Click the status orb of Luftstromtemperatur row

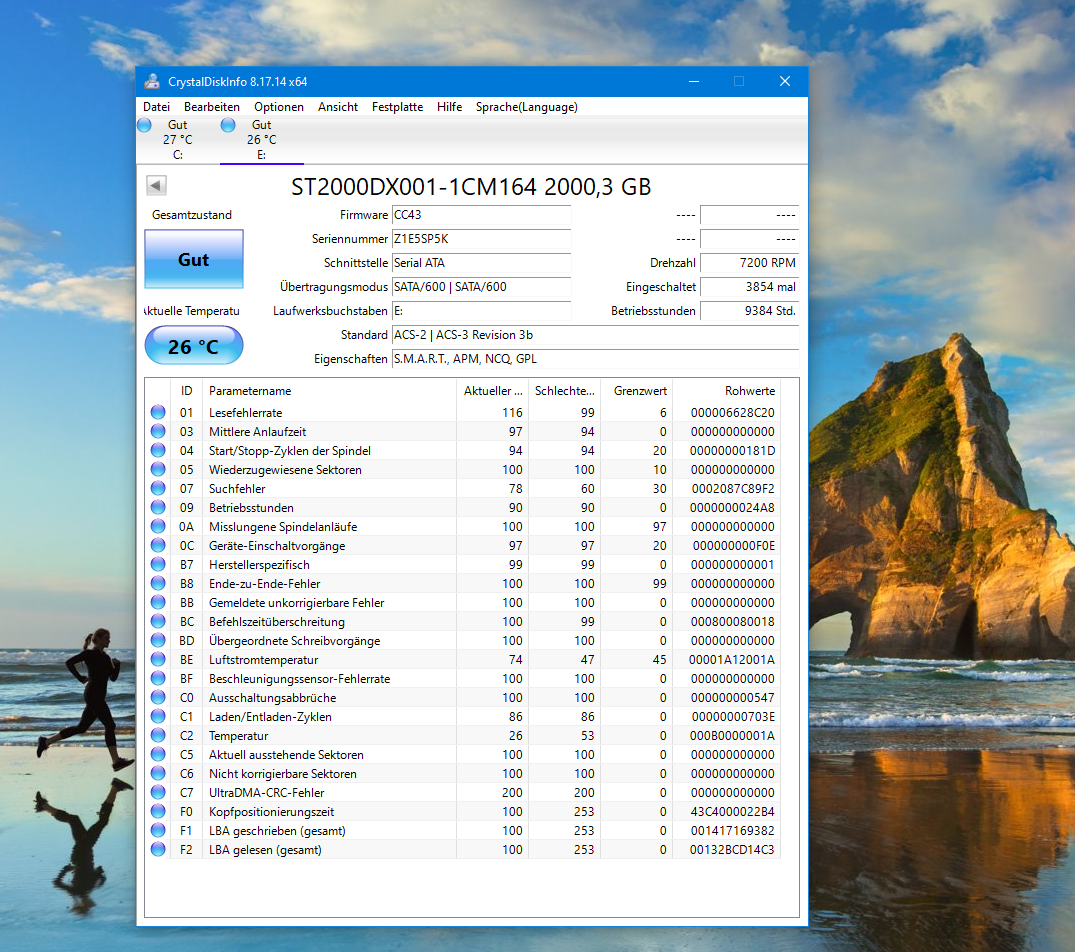click(158, 659)
